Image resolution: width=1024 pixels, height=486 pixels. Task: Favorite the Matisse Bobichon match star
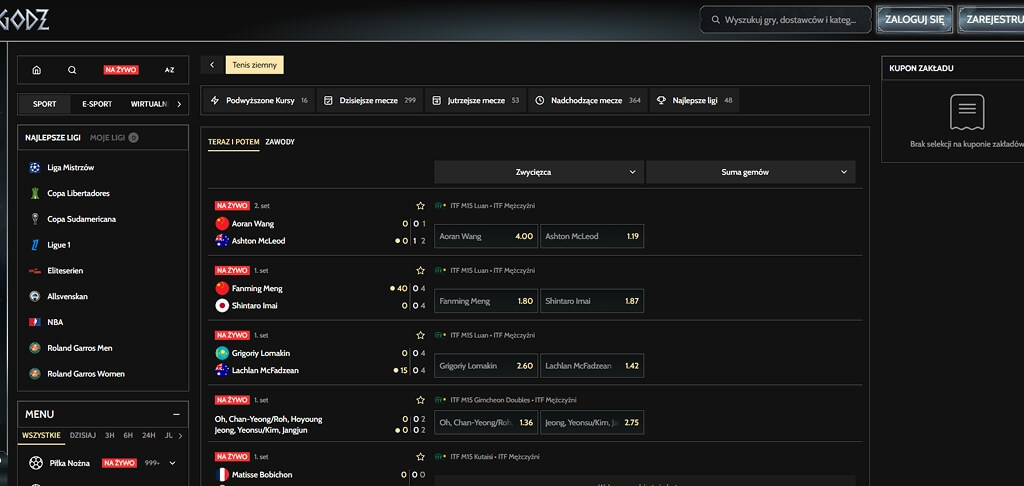pyautogui.click(x=421, y=457)
